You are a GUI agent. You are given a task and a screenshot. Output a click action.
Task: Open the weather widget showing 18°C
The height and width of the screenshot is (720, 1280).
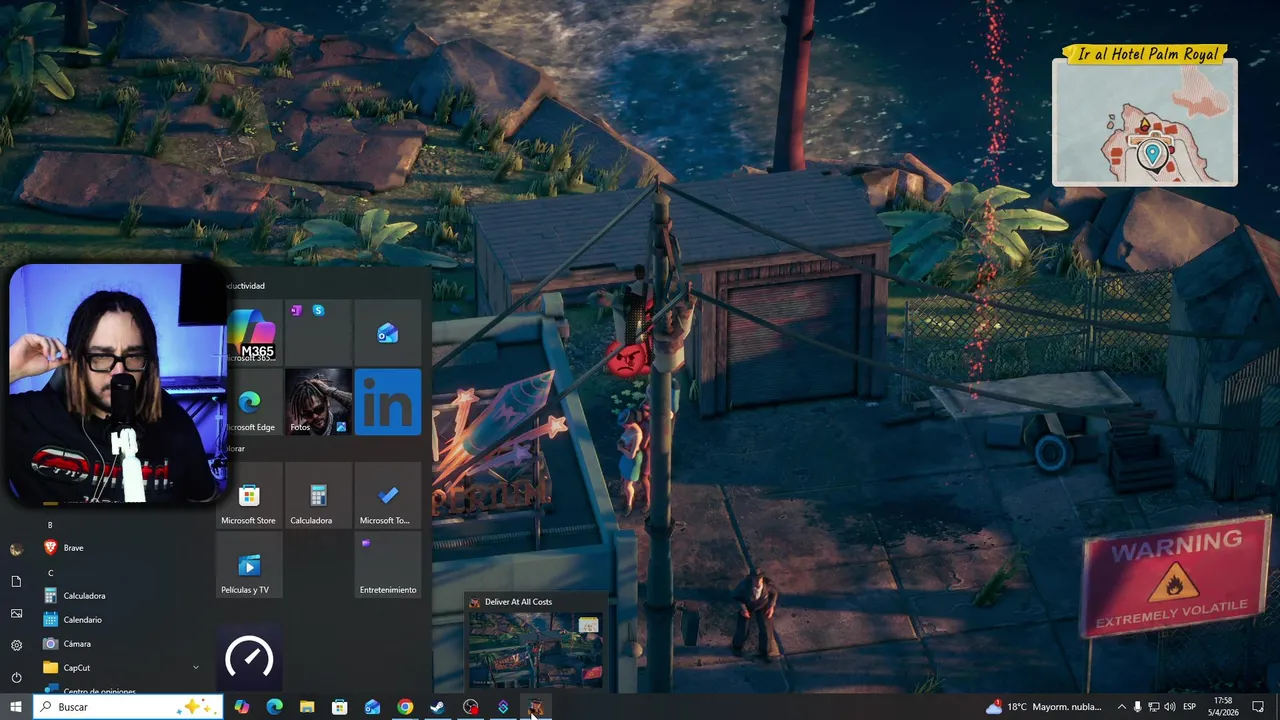(x=1044, y=707)
